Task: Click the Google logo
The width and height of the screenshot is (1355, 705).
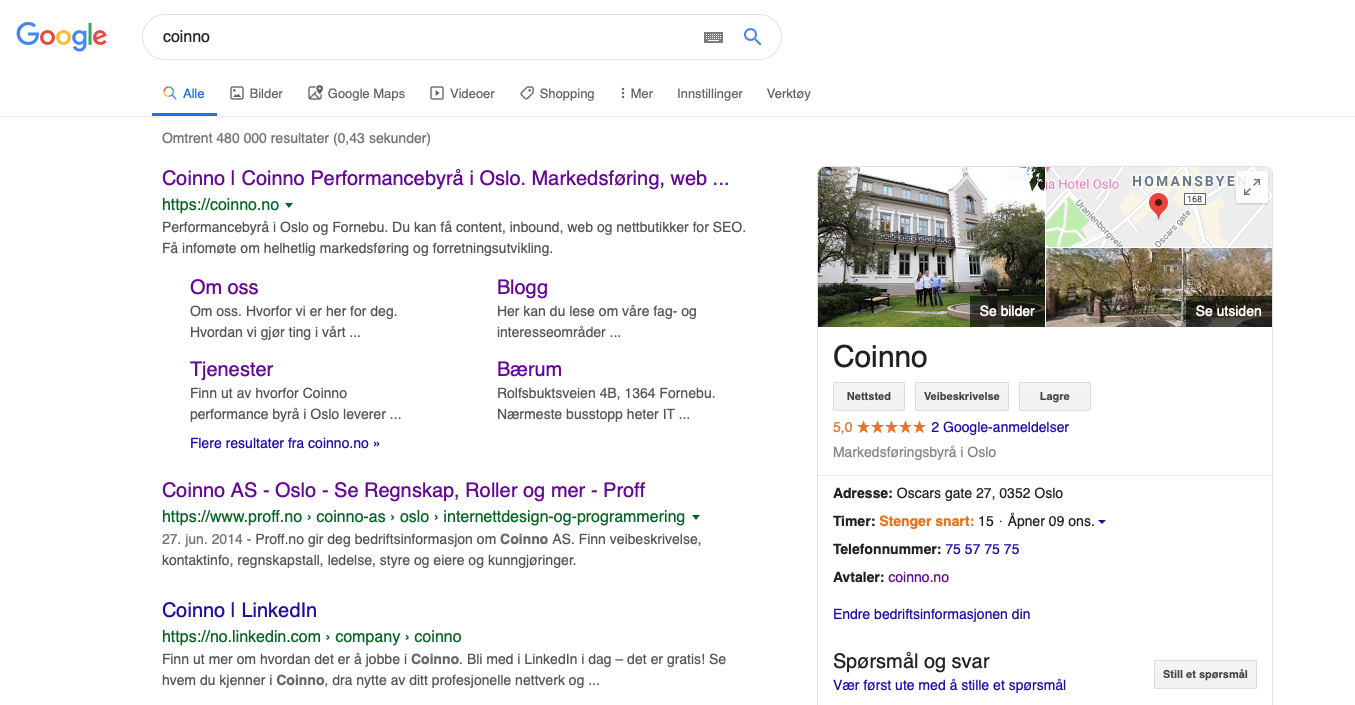Action: (61, 36)
